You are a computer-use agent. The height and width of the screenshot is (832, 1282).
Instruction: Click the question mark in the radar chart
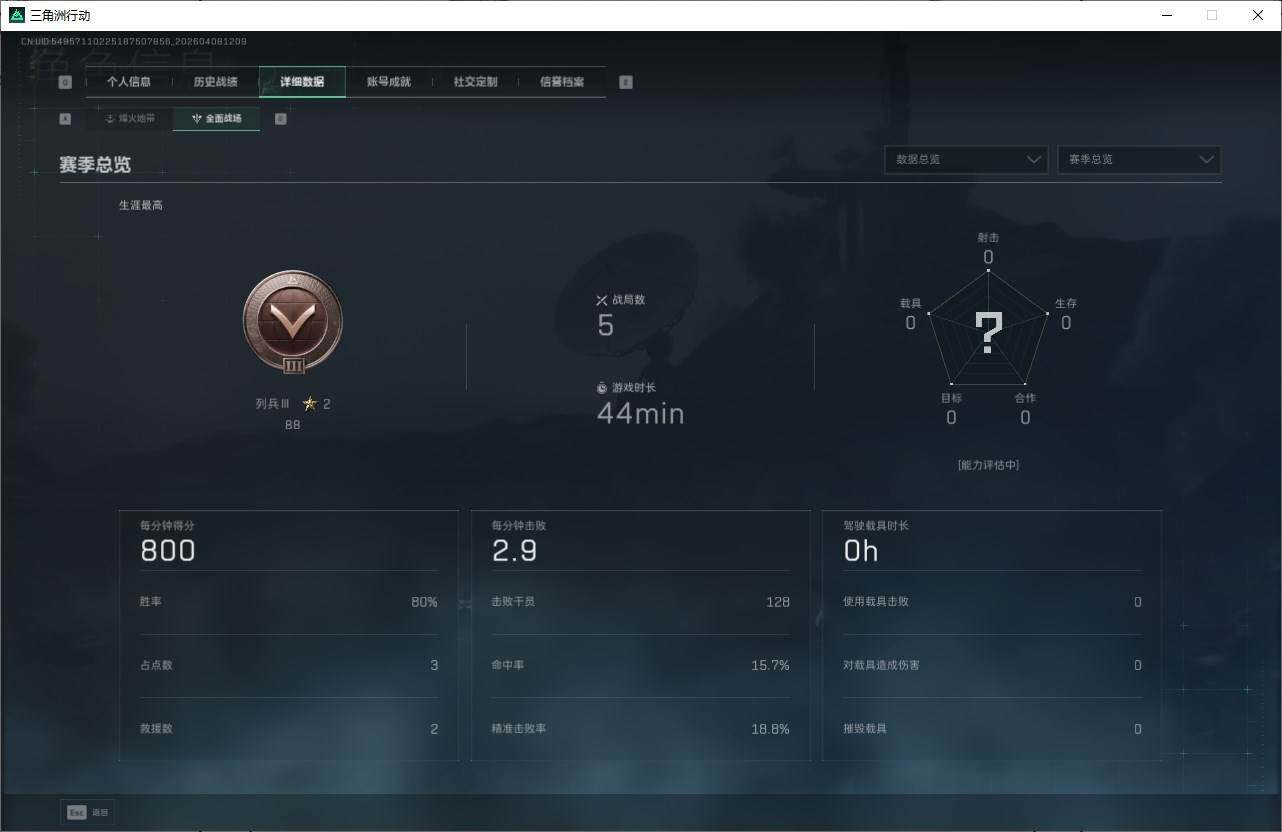point(988,333)
